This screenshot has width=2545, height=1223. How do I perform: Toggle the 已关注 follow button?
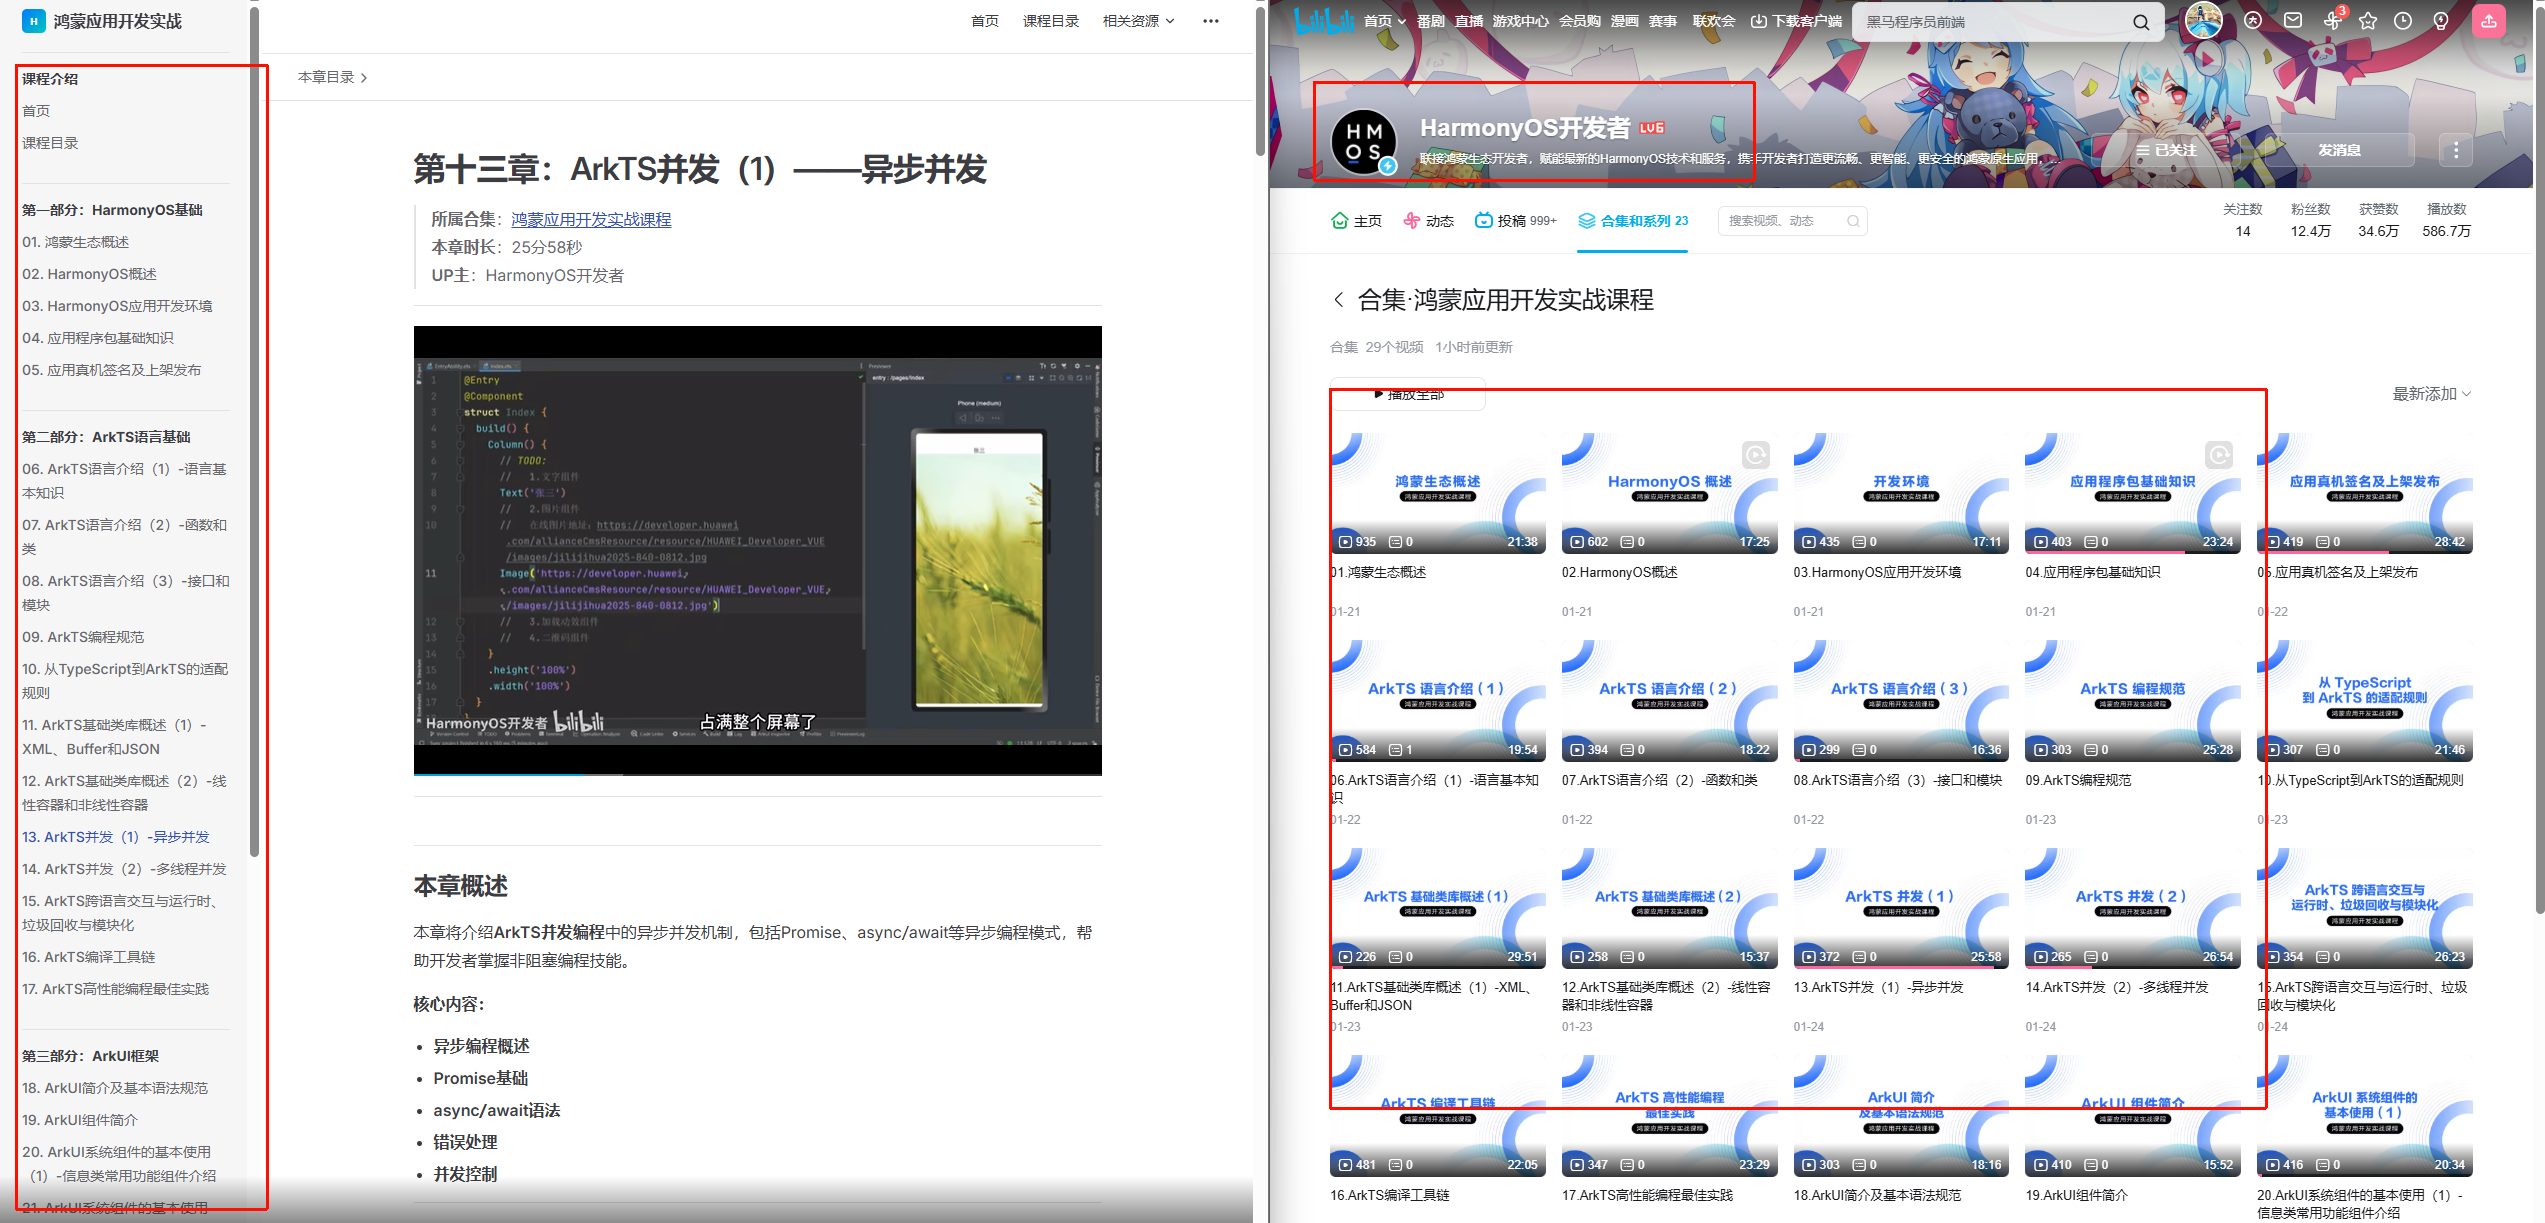tap(2166, 150)
